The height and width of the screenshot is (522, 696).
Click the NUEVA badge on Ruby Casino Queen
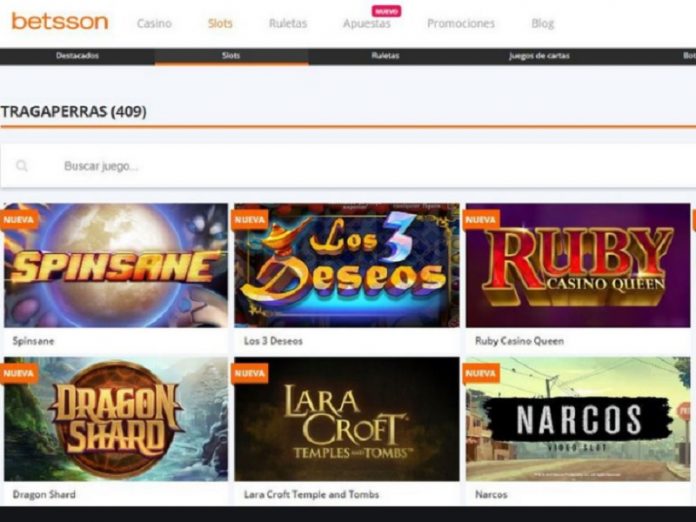(x=481, y=220)
